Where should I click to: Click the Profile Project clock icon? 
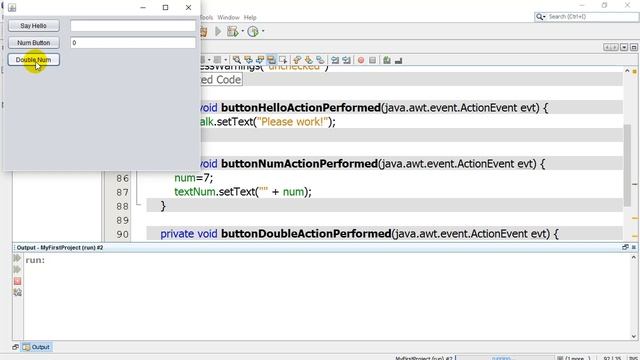pos(253,31)
